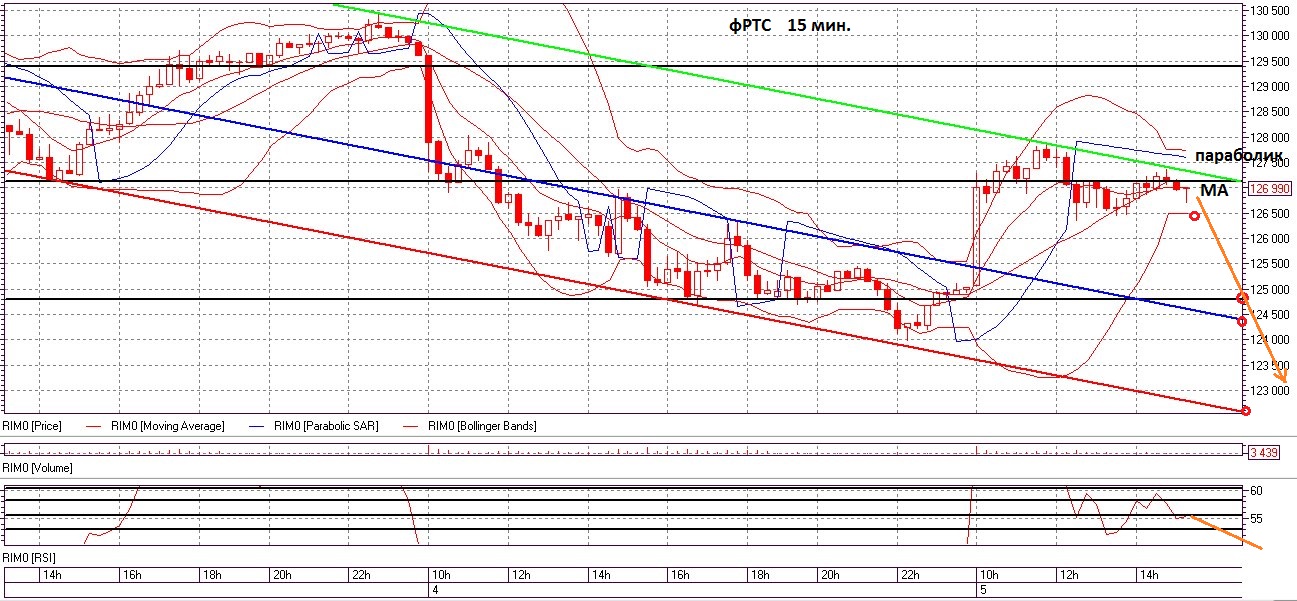This screenshot has width=1297, height=601.
Task: Click the 130 500 price axis label
Action: click(1270, 11)
